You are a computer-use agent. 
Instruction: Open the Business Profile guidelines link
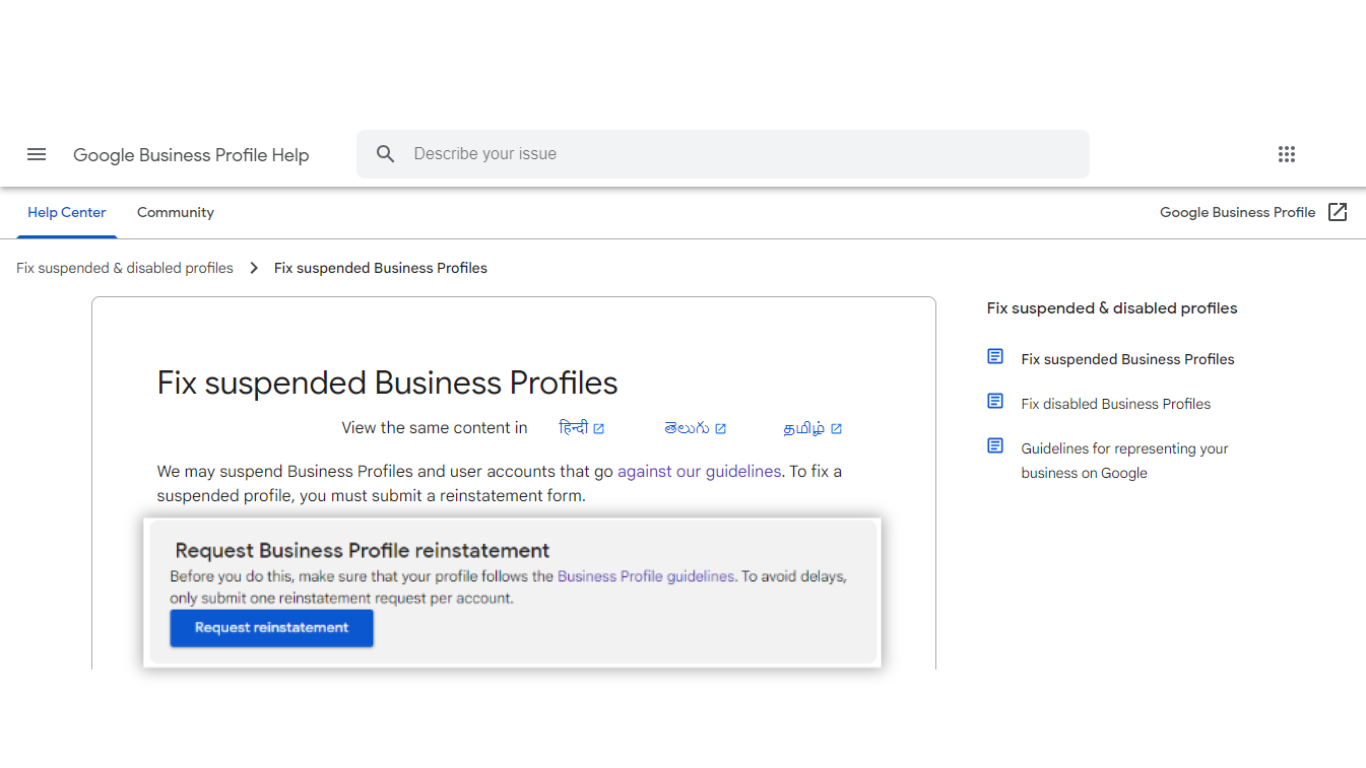[x=646, y=576]
